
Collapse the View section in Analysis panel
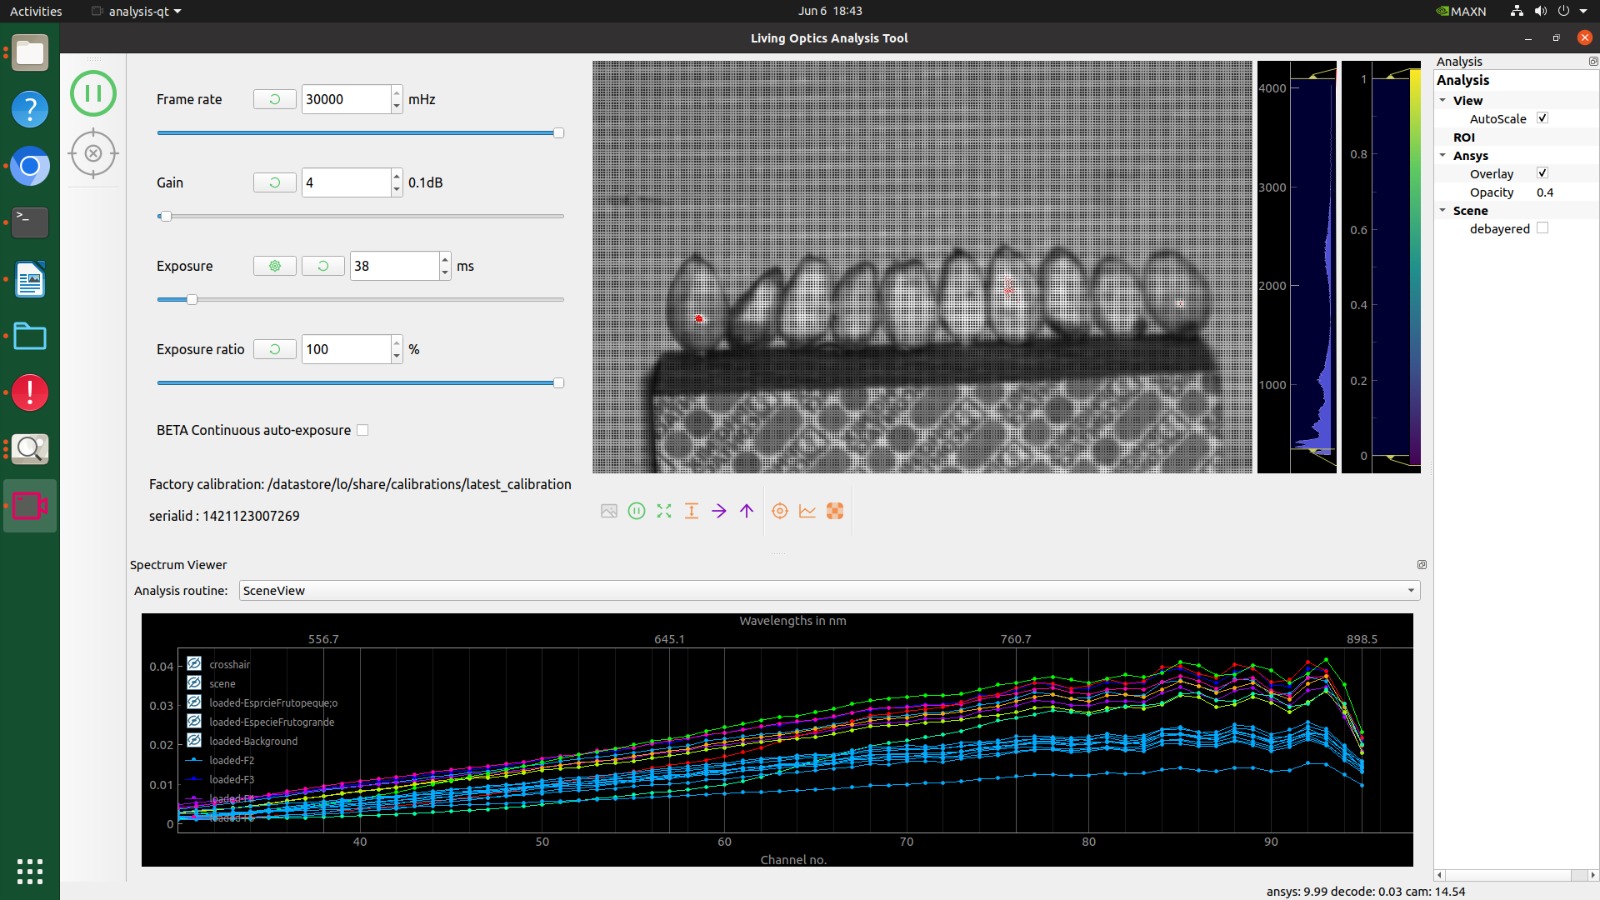coord(1443,100)
